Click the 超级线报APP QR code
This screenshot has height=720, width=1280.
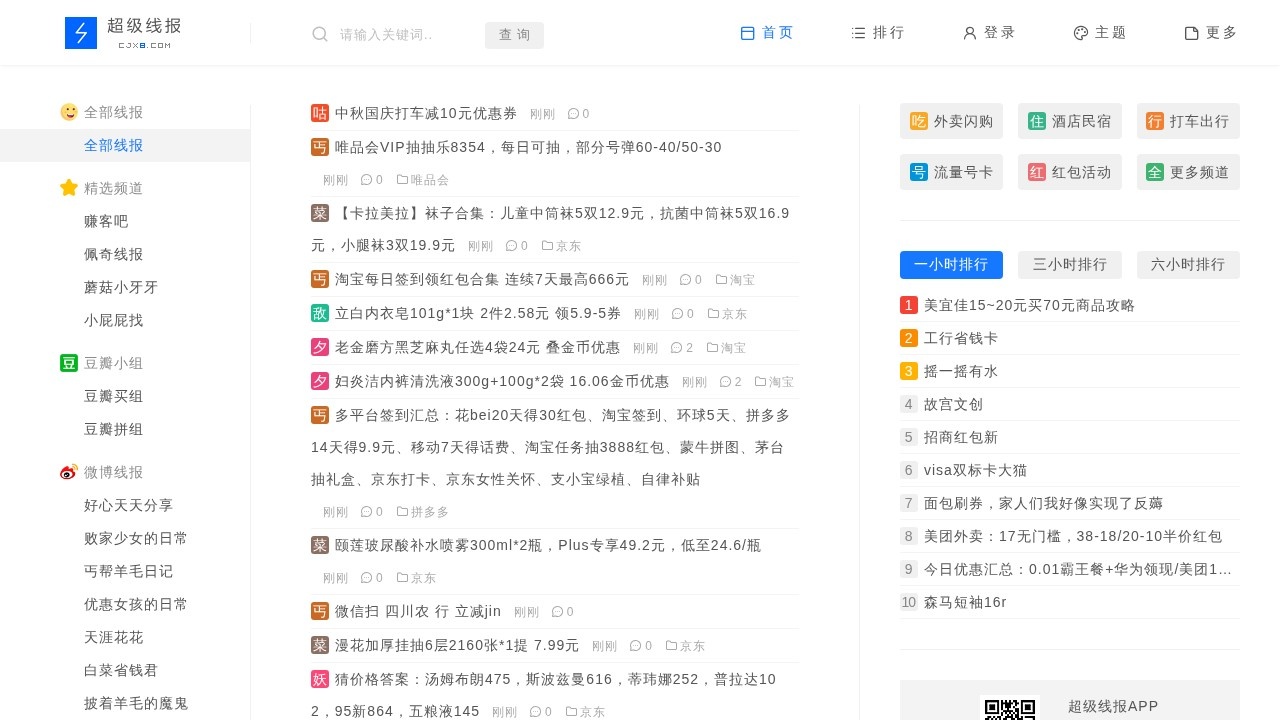[x=1010, y=708]
